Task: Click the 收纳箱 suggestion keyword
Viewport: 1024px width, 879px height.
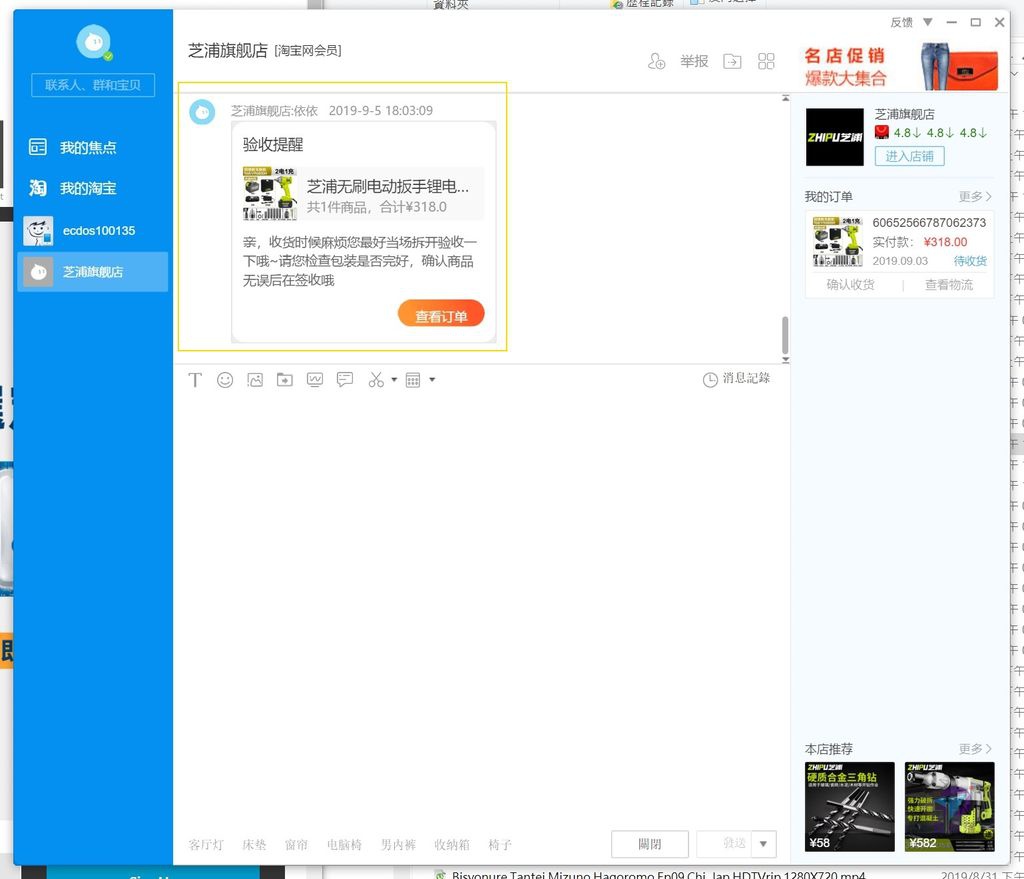Action: [x=452, y=844]
